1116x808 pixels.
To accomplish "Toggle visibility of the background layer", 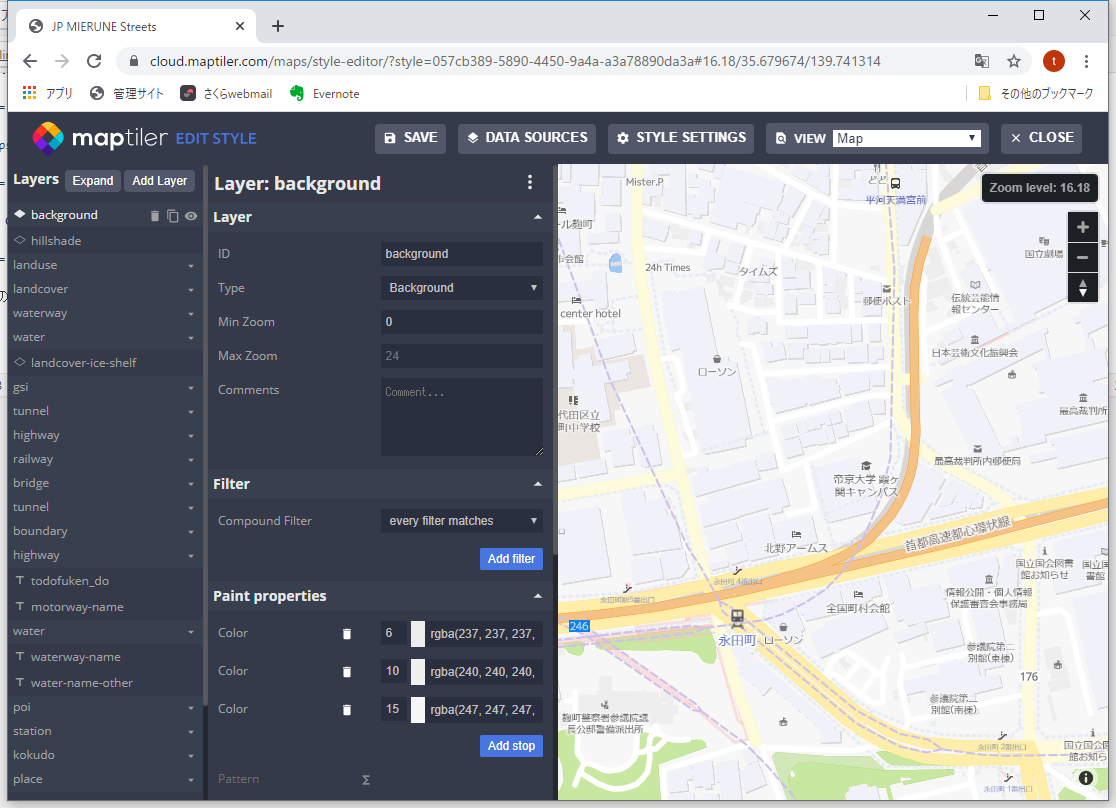I will pos(190,215).
